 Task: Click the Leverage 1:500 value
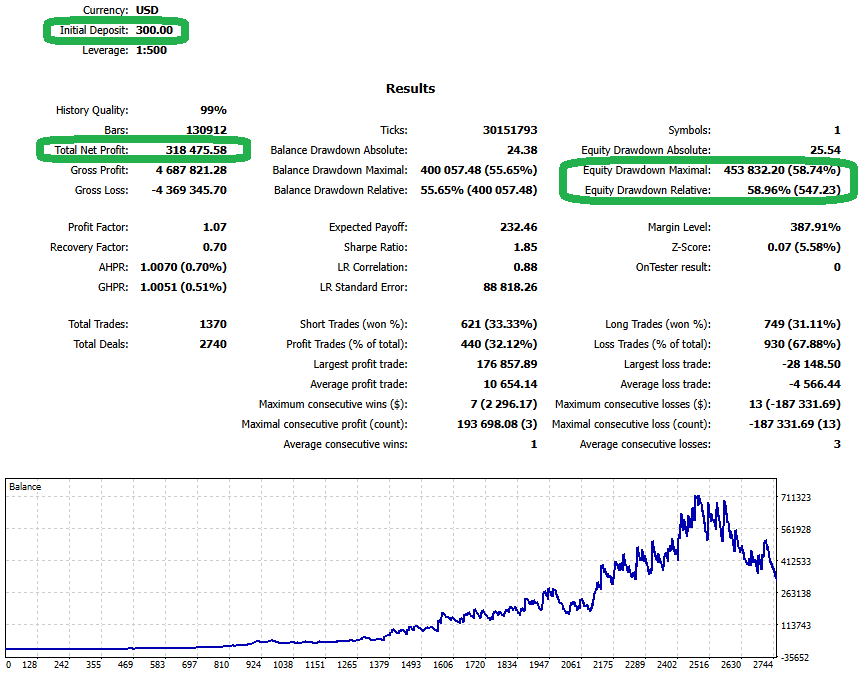(150, 50)
